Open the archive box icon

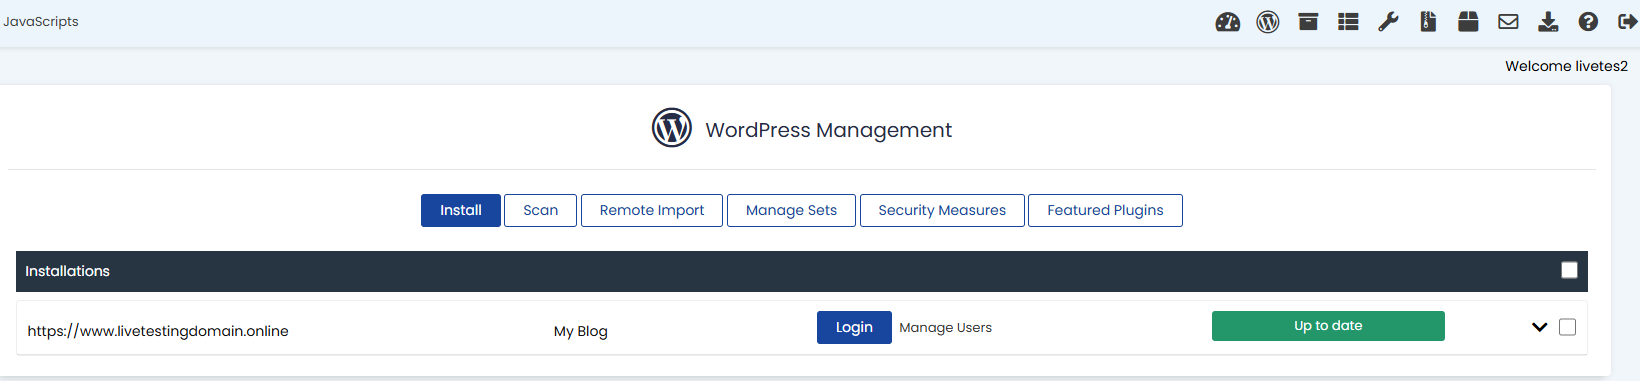[x=1308, y=22]
